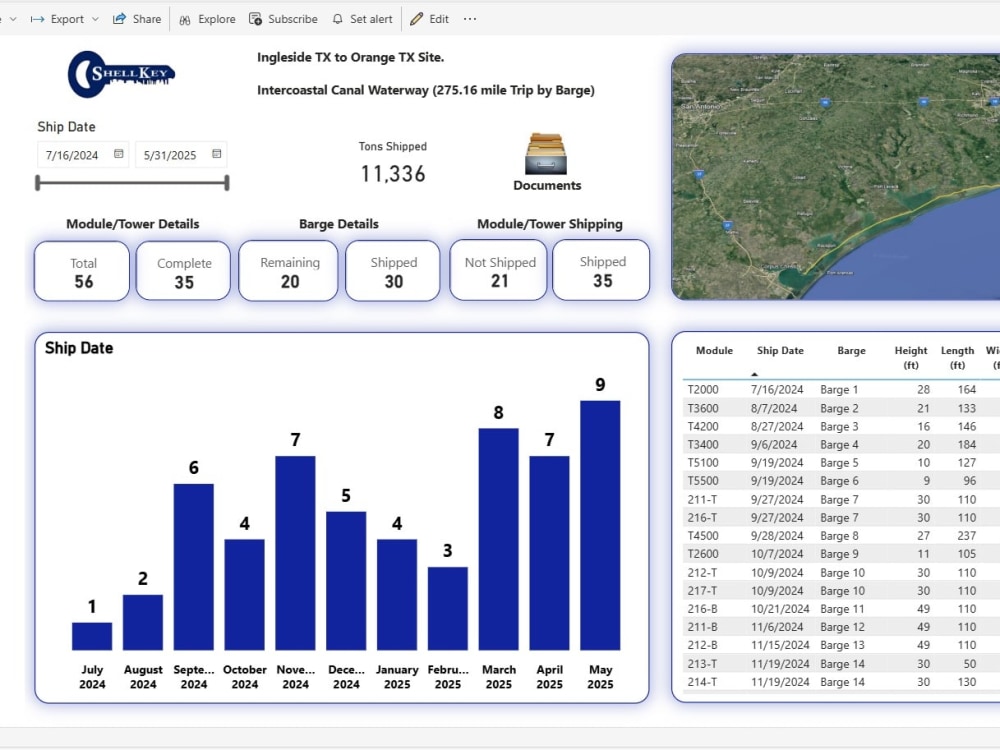Click Barge 12 cell
Viewport: 1000px width, 750px height.
[x=842, y=628]
